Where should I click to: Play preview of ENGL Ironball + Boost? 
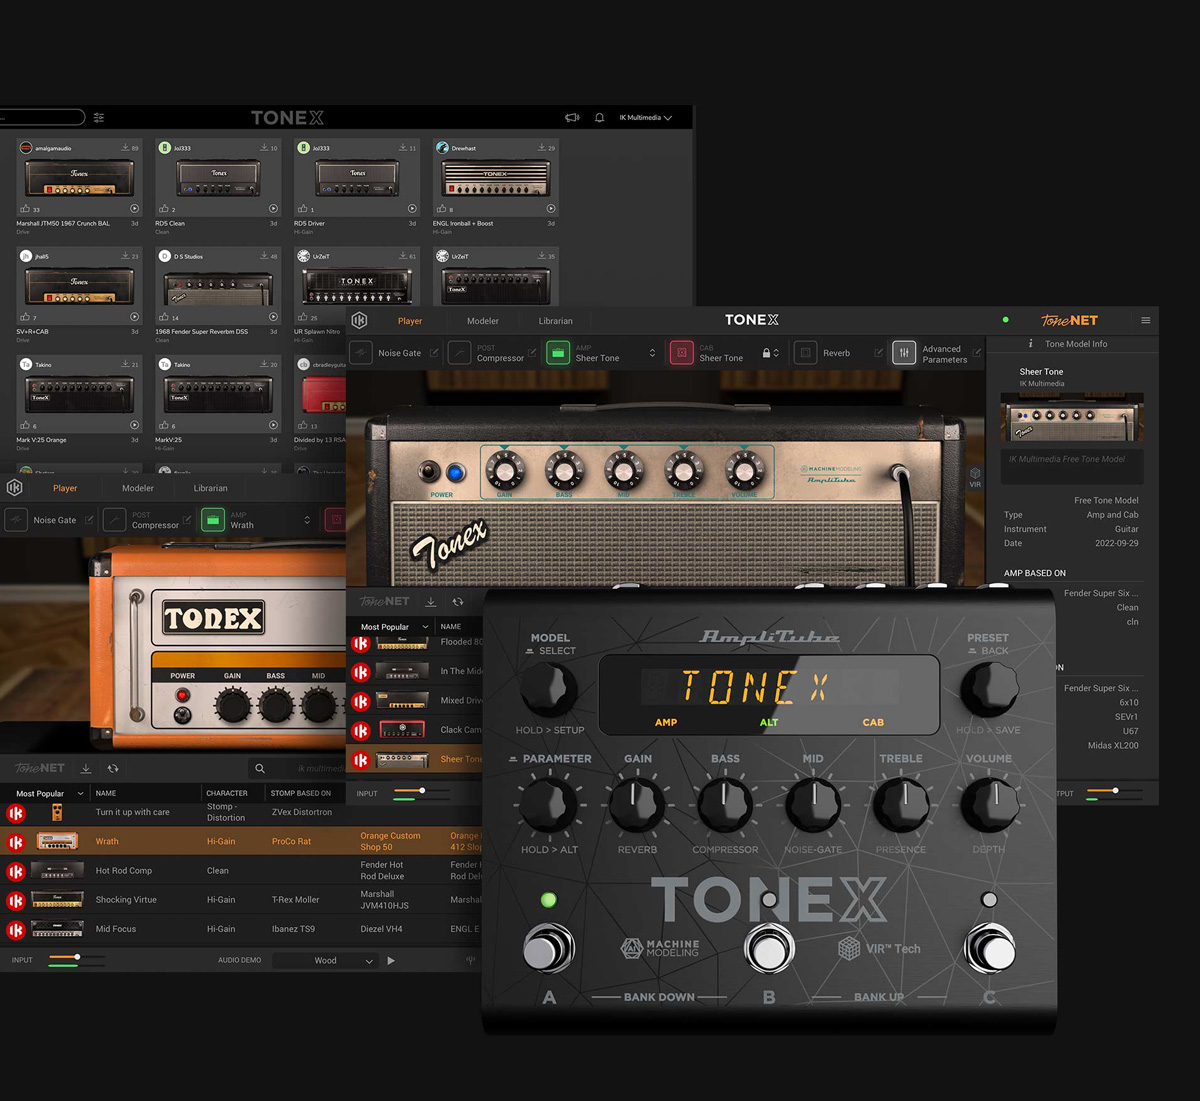click(x=550, y=209)
